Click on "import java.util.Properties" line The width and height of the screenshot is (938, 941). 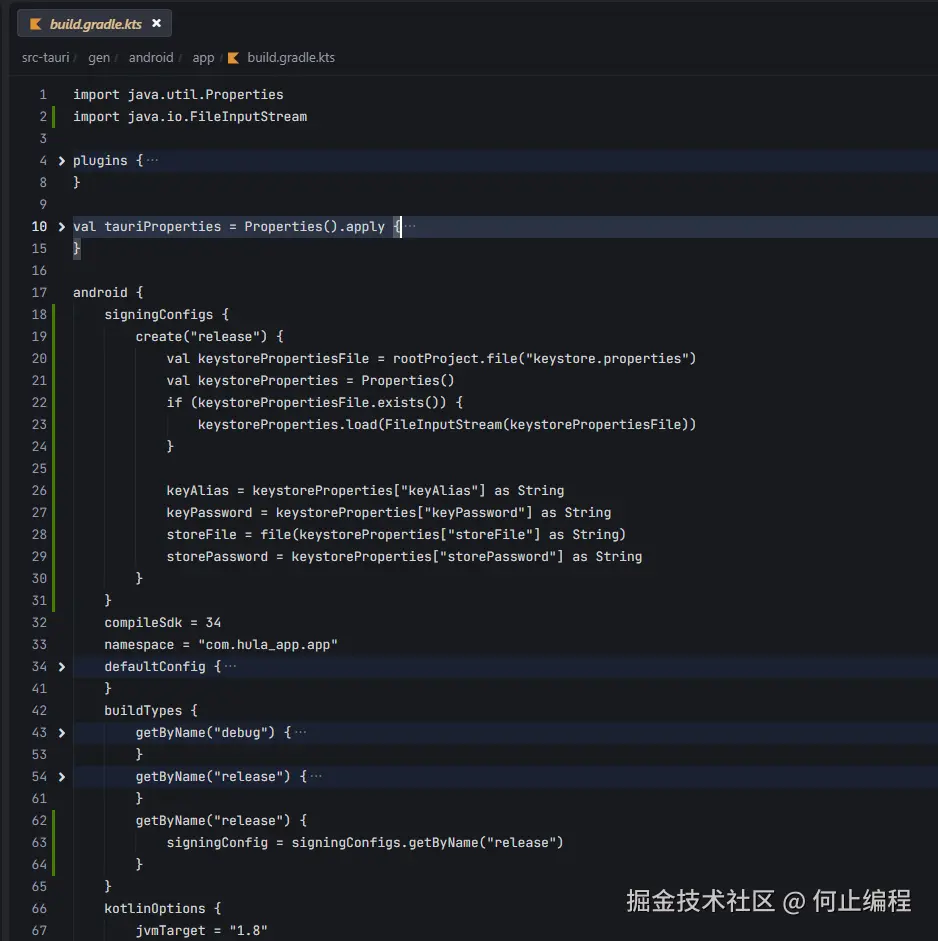[178, 95]
